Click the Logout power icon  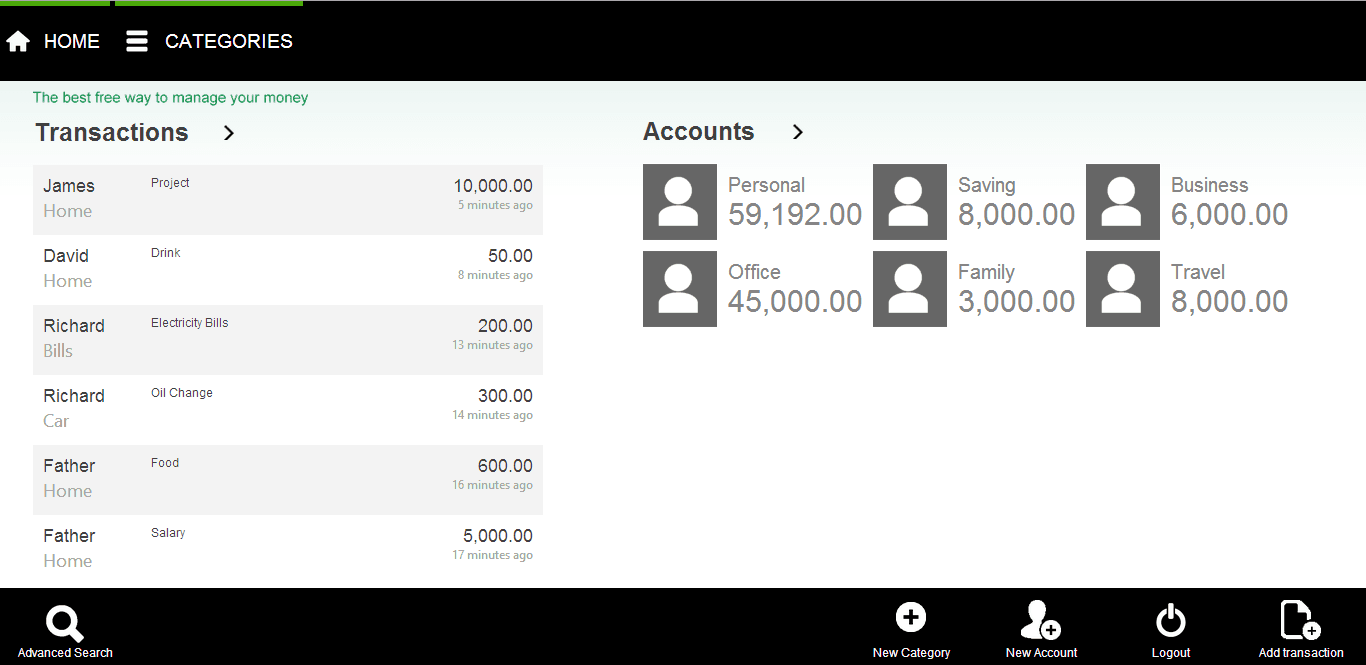point(1171,620)
